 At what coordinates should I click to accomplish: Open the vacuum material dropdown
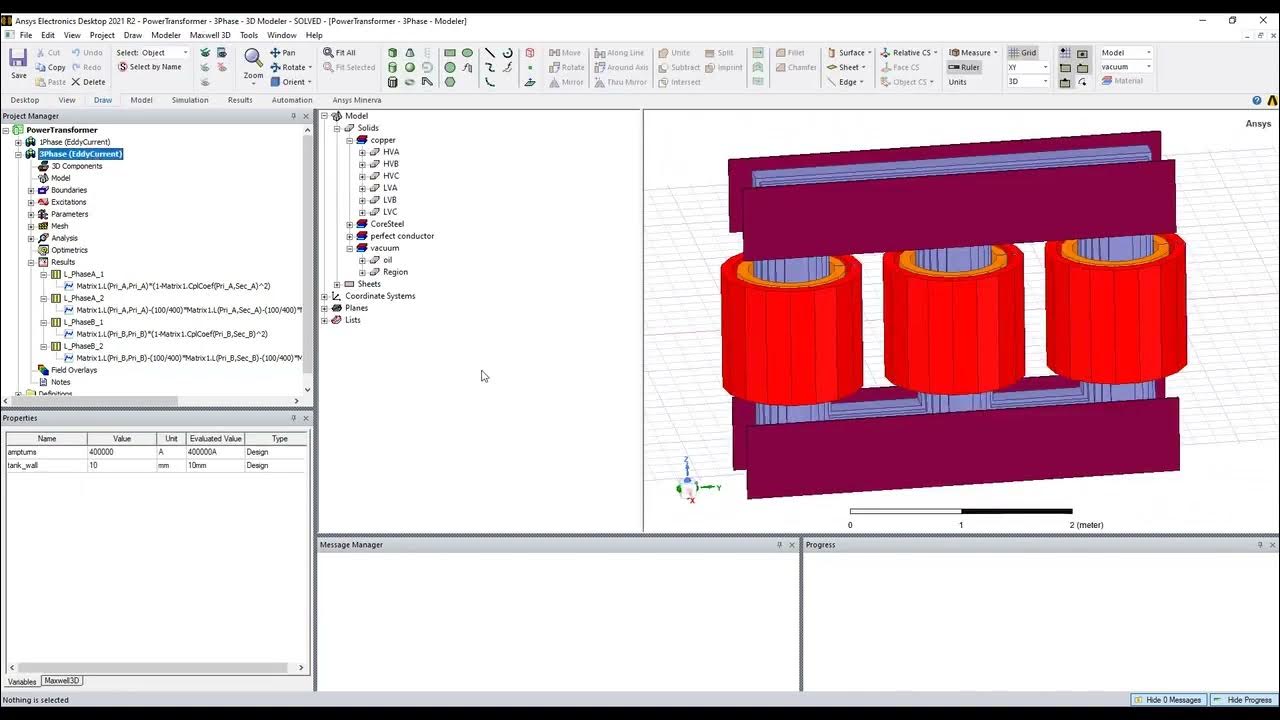1148,67
